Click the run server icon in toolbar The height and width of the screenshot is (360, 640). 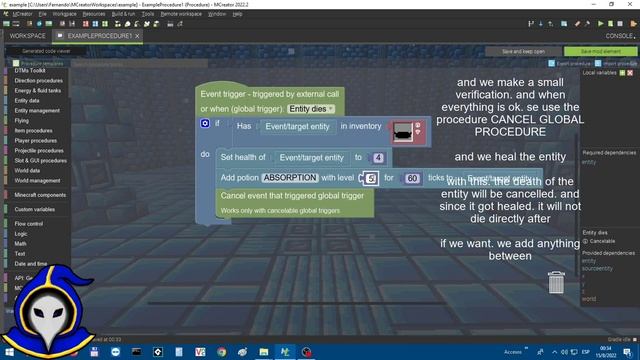(611, 24)
